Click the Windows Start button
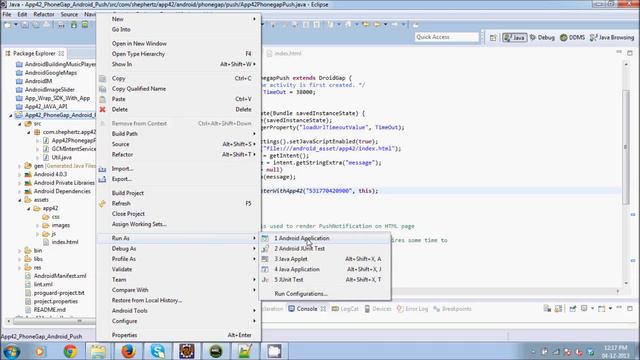The image size is (640, 360). [x=11, y=351]
